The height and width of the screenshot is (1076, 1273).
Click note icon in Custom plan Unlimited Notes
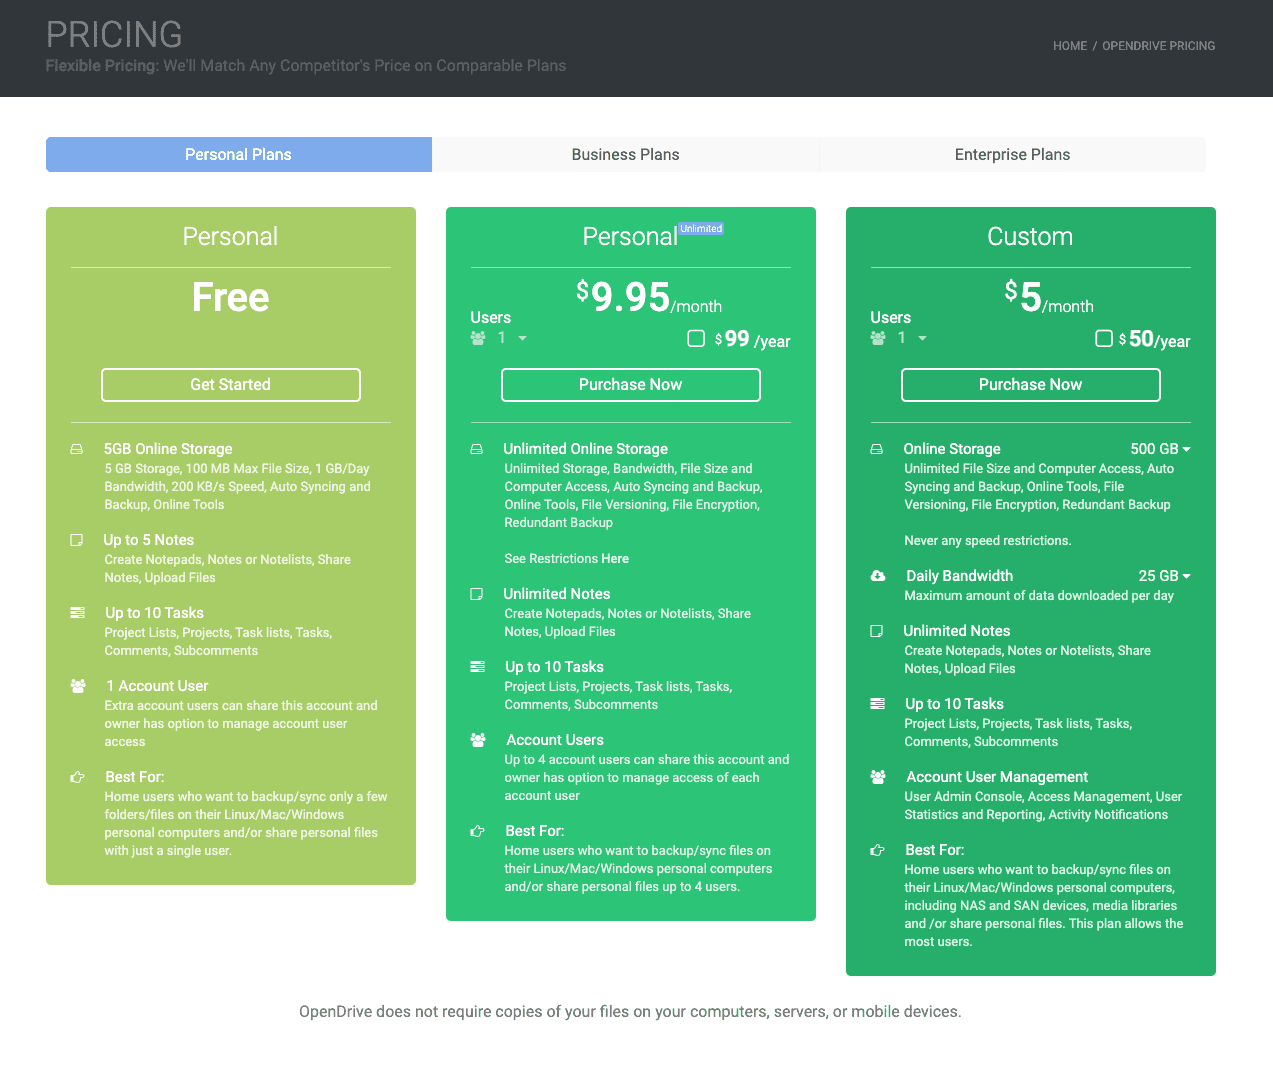pyautogui.click(x=877, y=631)
